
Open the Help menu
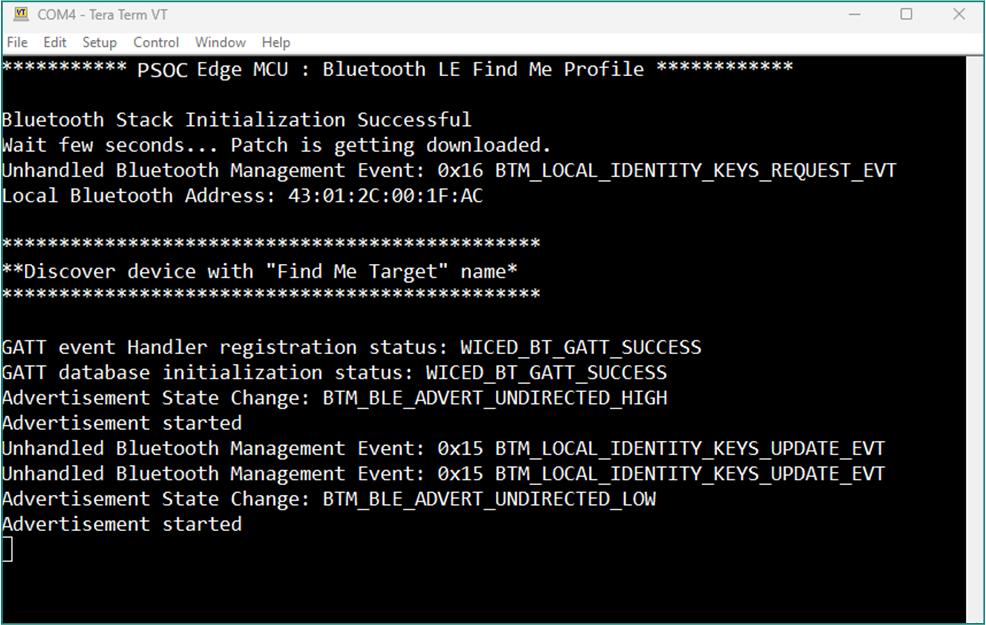coord(276,42)
